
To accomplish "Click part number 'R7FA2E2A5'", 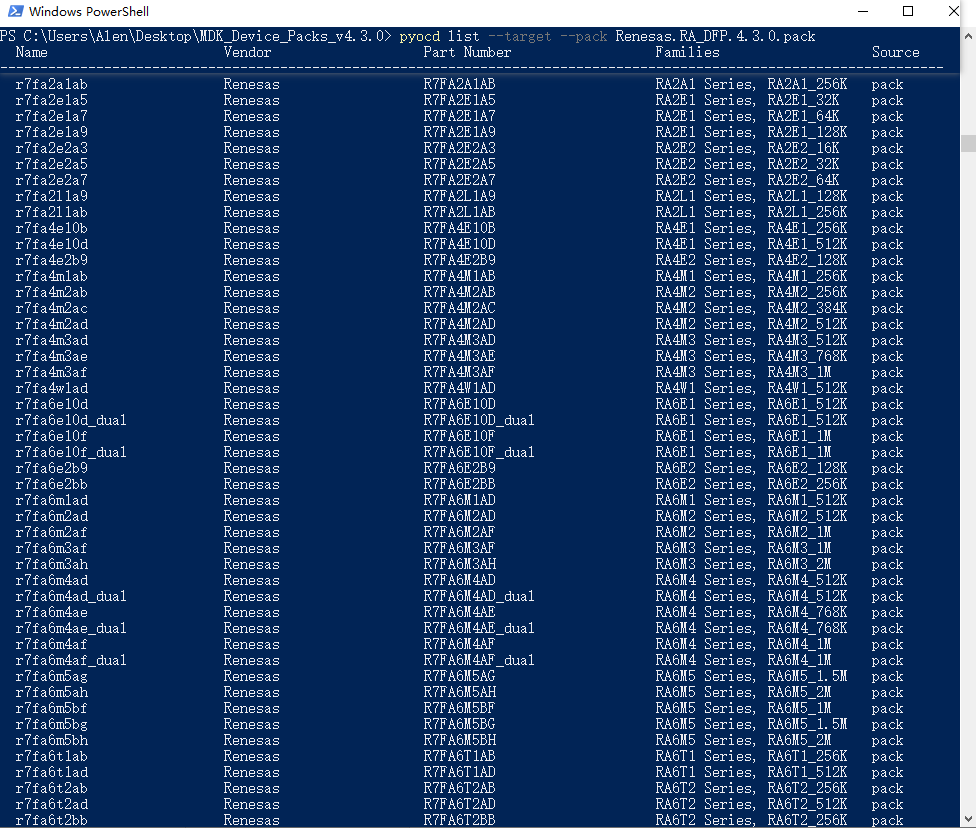I will [x=459, y=164].
